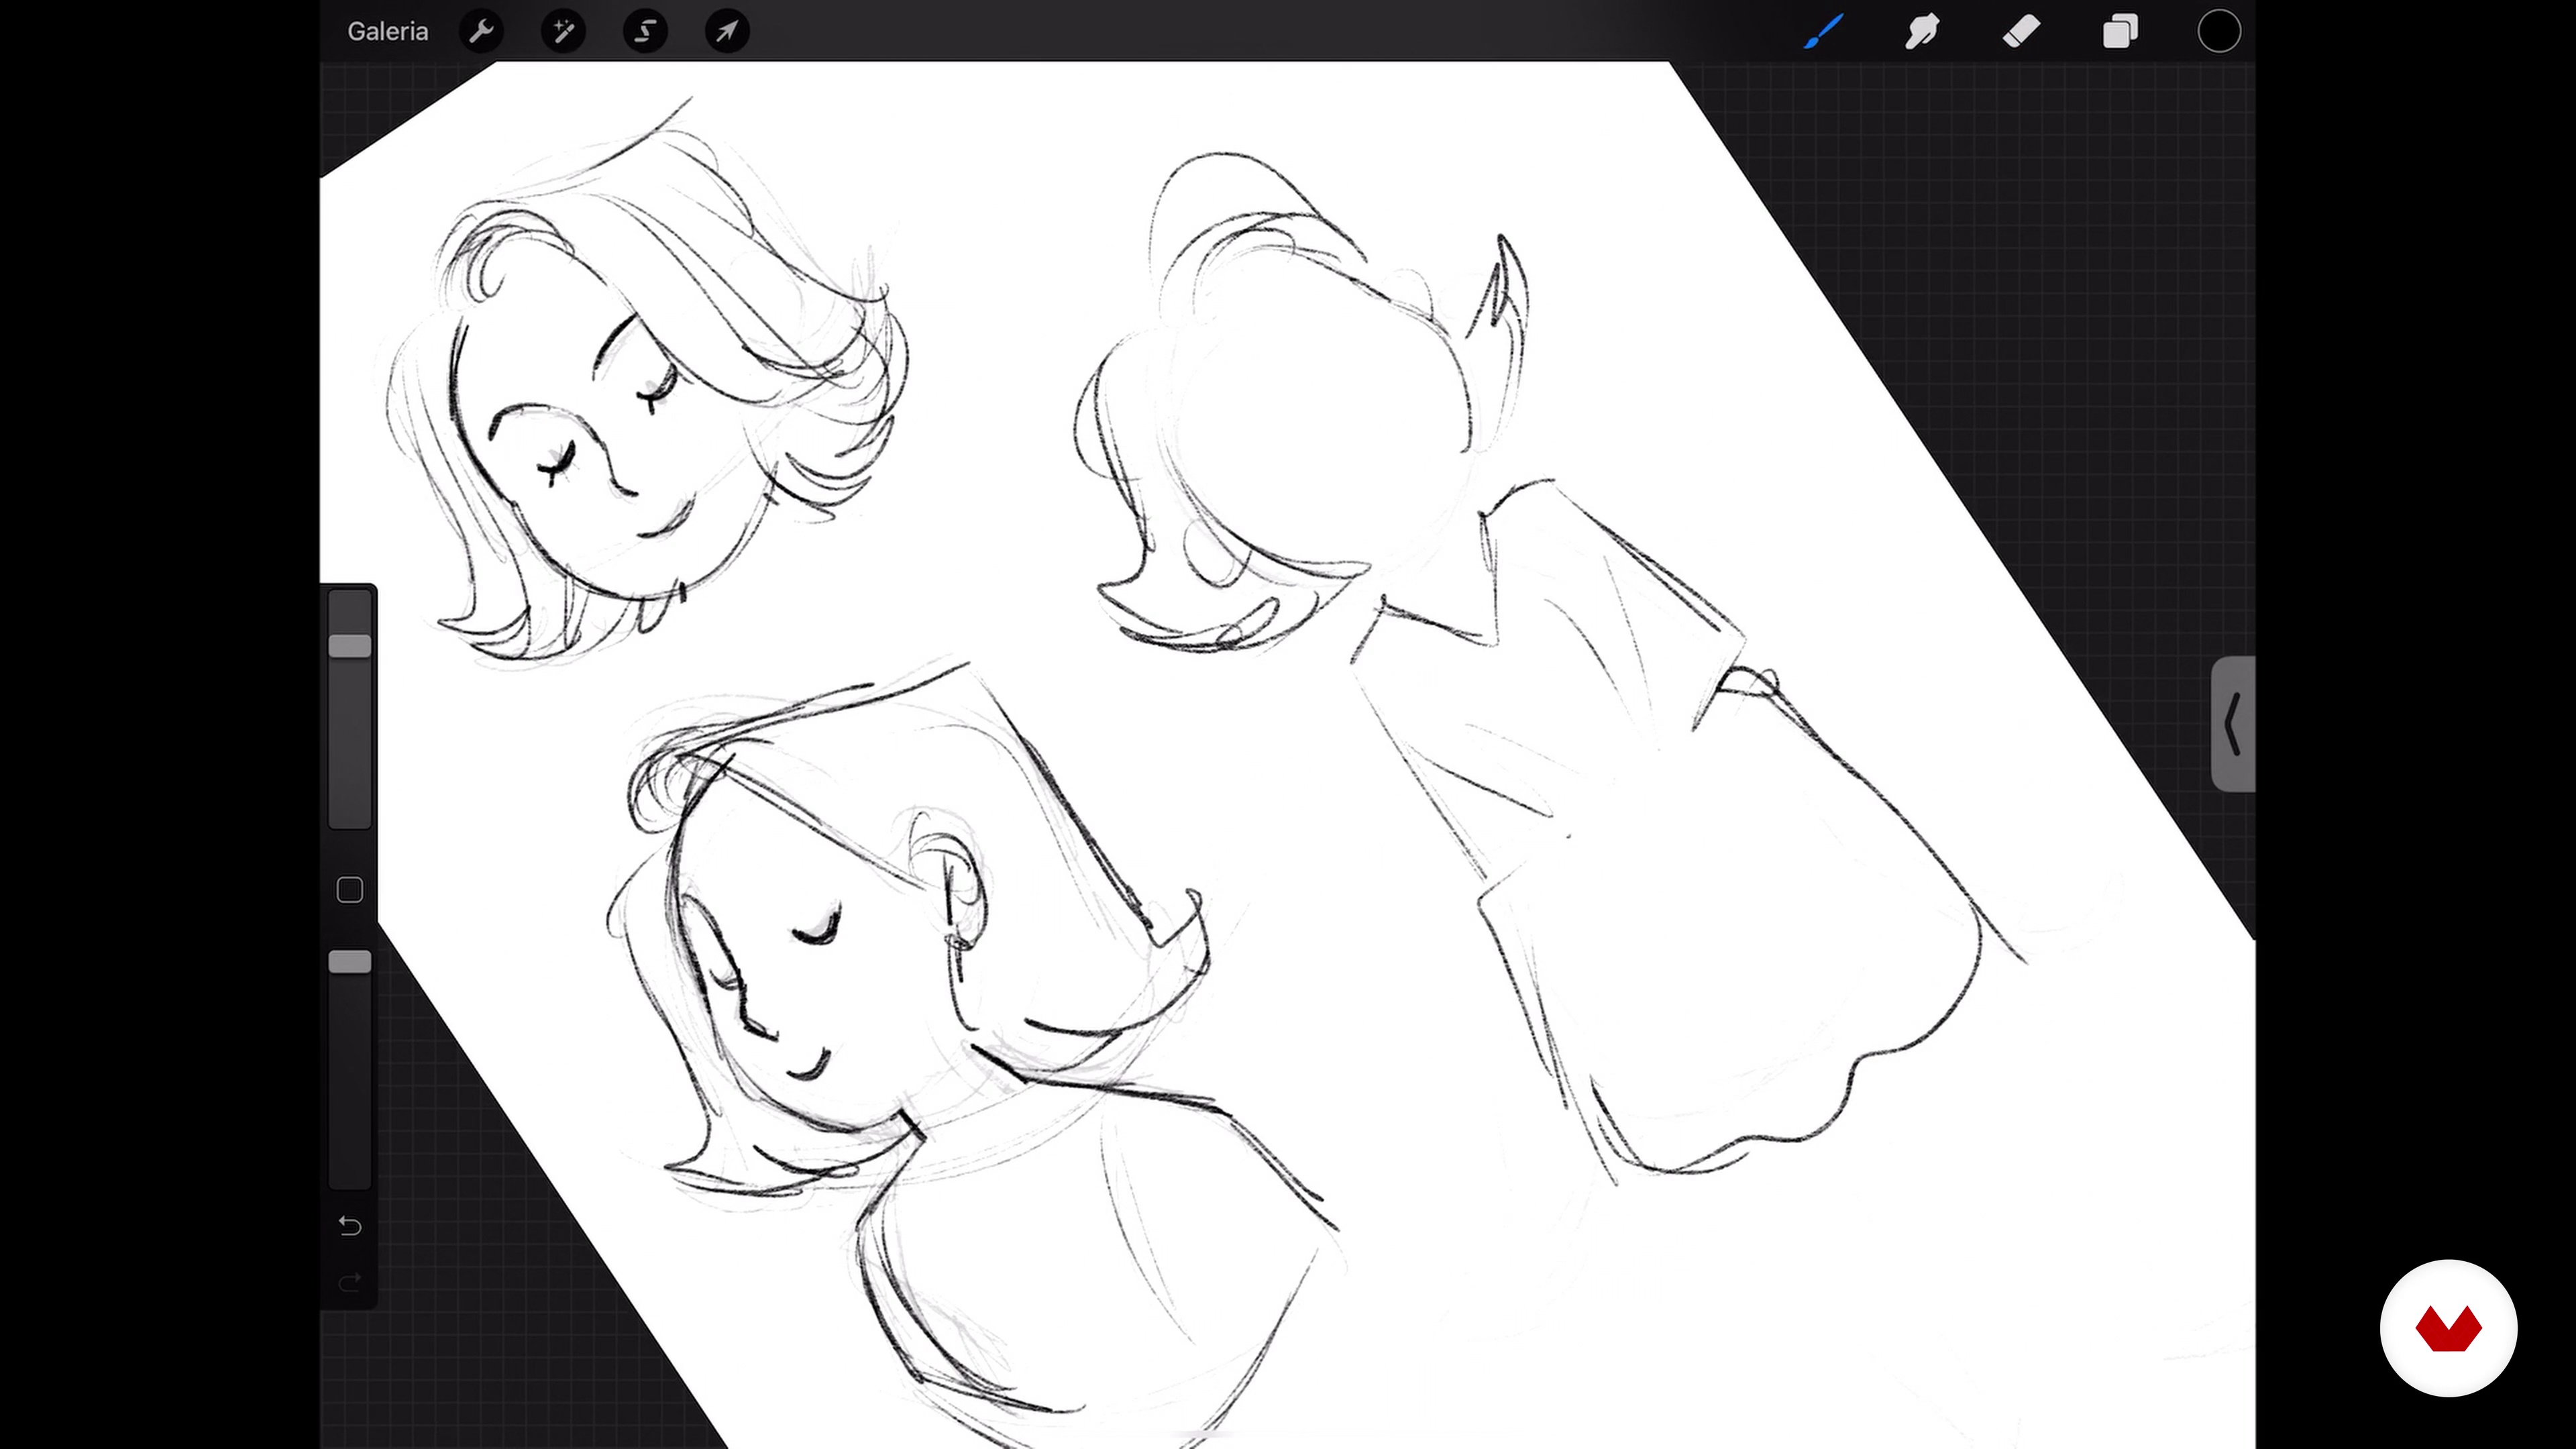
Task: Open the Layers panel
Action: click(2119, 31)
